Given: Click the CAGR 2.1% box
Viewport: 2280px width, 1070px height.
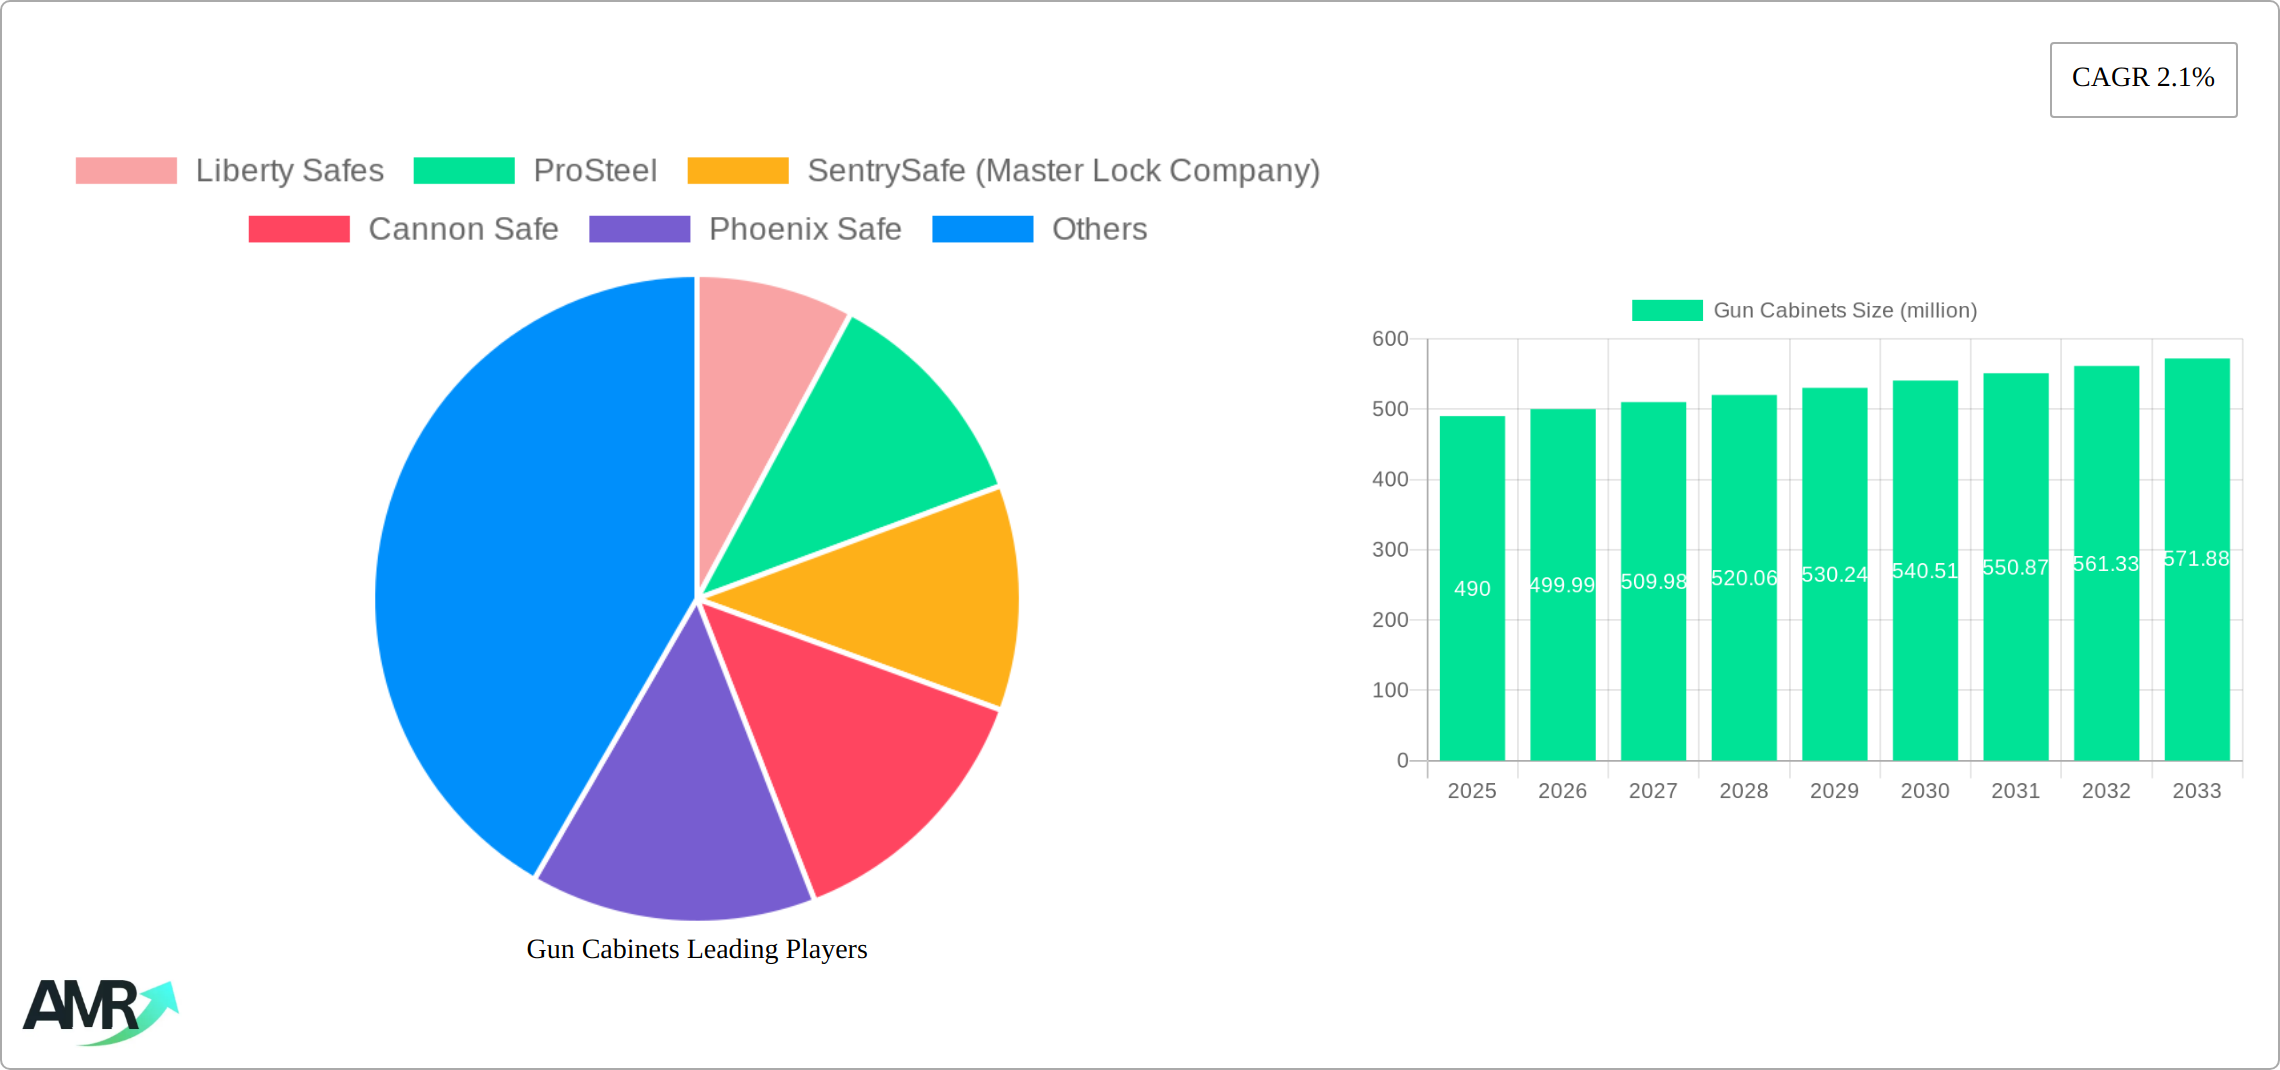Looking at the screenshot, I should [2143, 79].
